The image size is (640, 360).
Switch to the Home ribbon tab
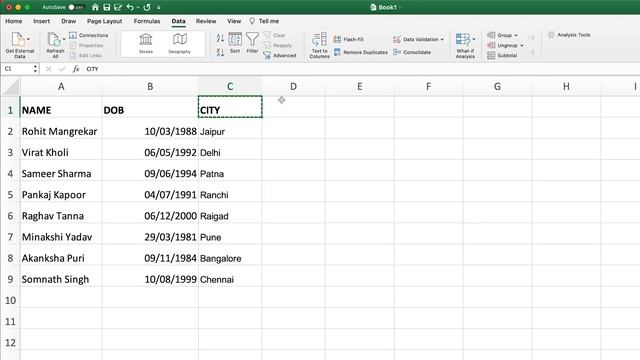click(x=13, y=21)
